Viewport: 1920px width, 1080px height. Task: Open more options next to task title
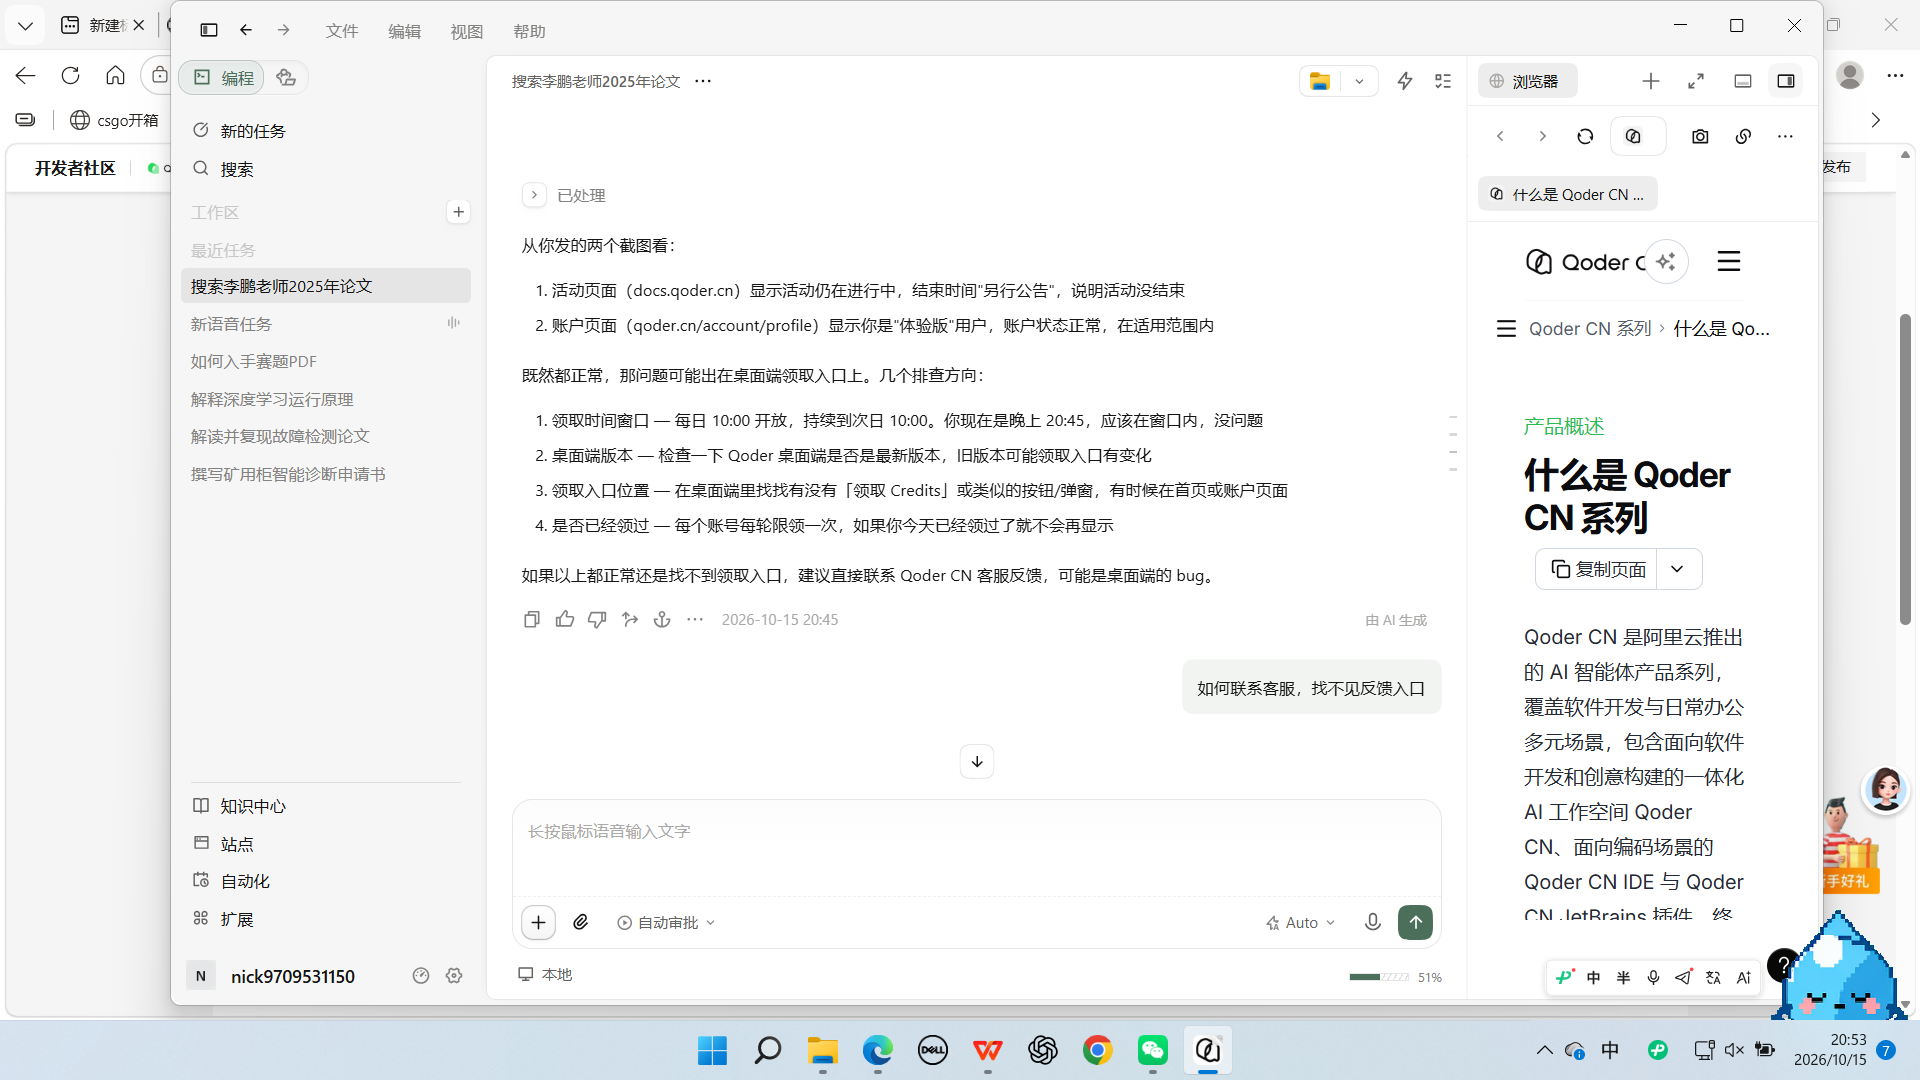point(703,81)
